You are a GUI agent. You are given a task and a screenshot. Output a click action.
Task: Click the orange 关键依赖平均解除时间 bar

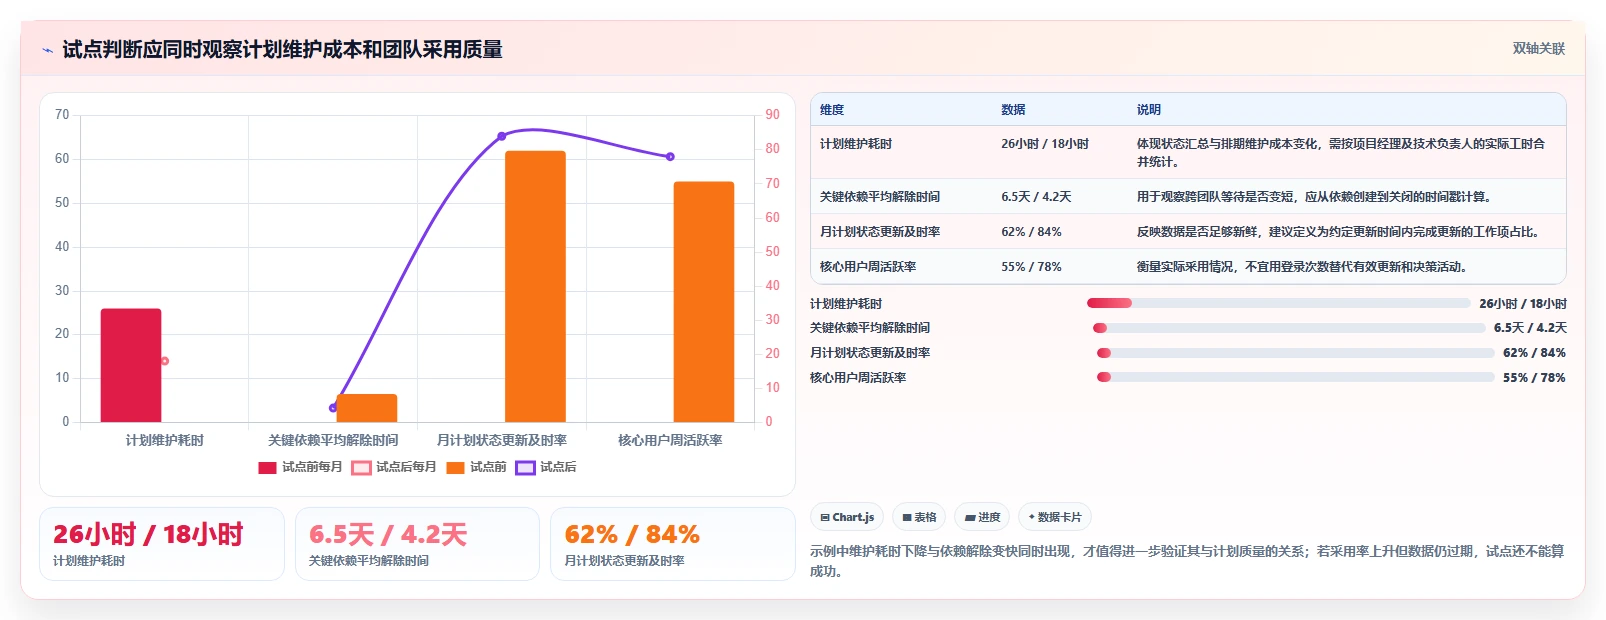pos(367,408)
